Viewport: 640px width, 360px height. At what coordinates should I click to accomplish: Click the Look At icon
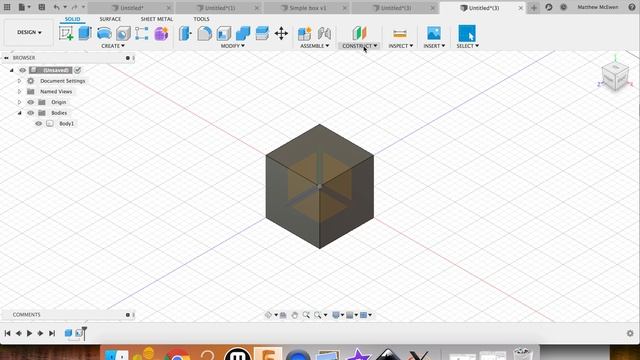tap(283, 315)
